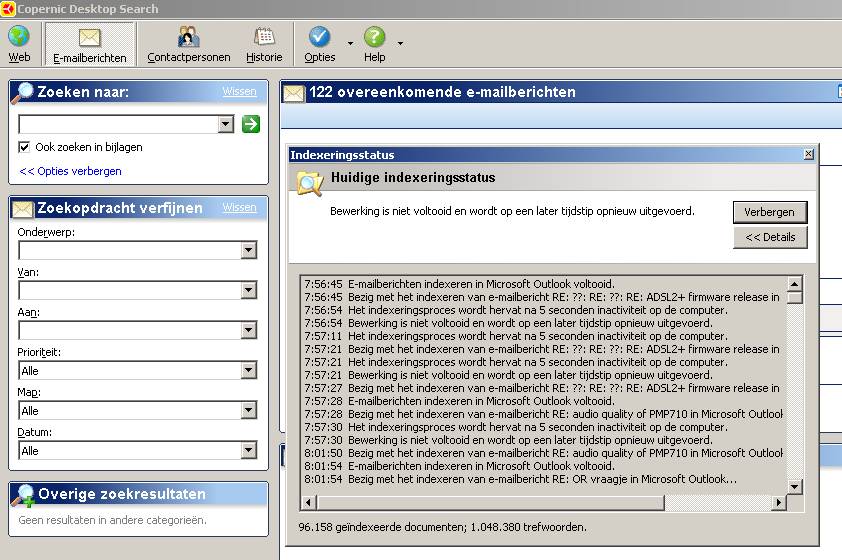
Task: Expand the Aan dropdown
Action: point(249,330)
